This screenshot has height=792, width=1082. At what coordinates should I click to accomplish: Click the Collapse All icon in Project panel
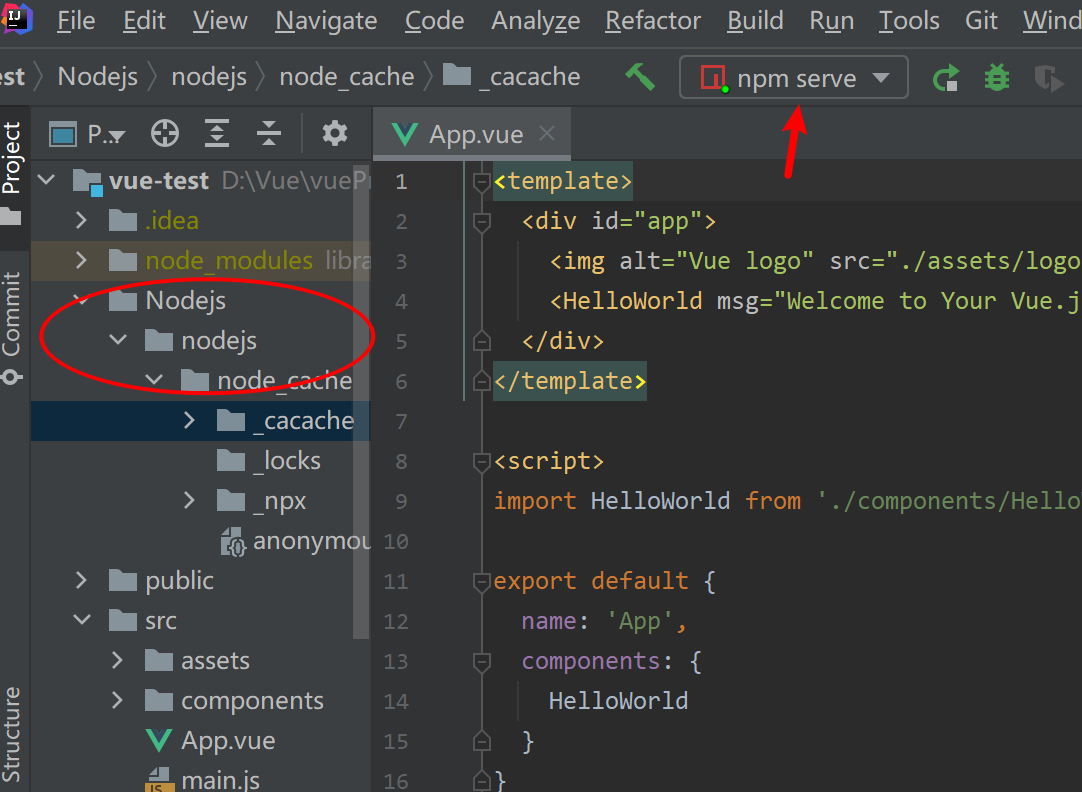[x=268, y=133]
